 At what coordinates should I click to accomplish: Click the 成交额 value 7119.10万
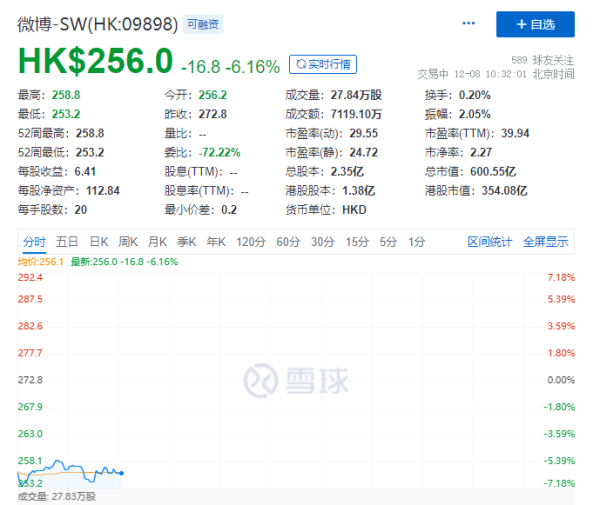(x=356, y=114)
